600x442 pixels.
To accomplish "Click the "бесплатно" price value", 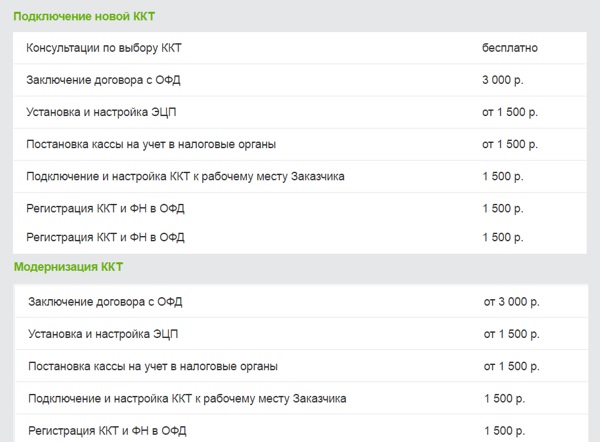I will click(510, 47).
